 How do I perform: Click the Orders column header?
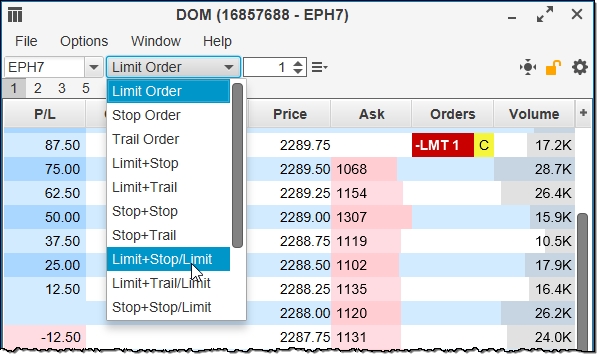click(453, 114)
